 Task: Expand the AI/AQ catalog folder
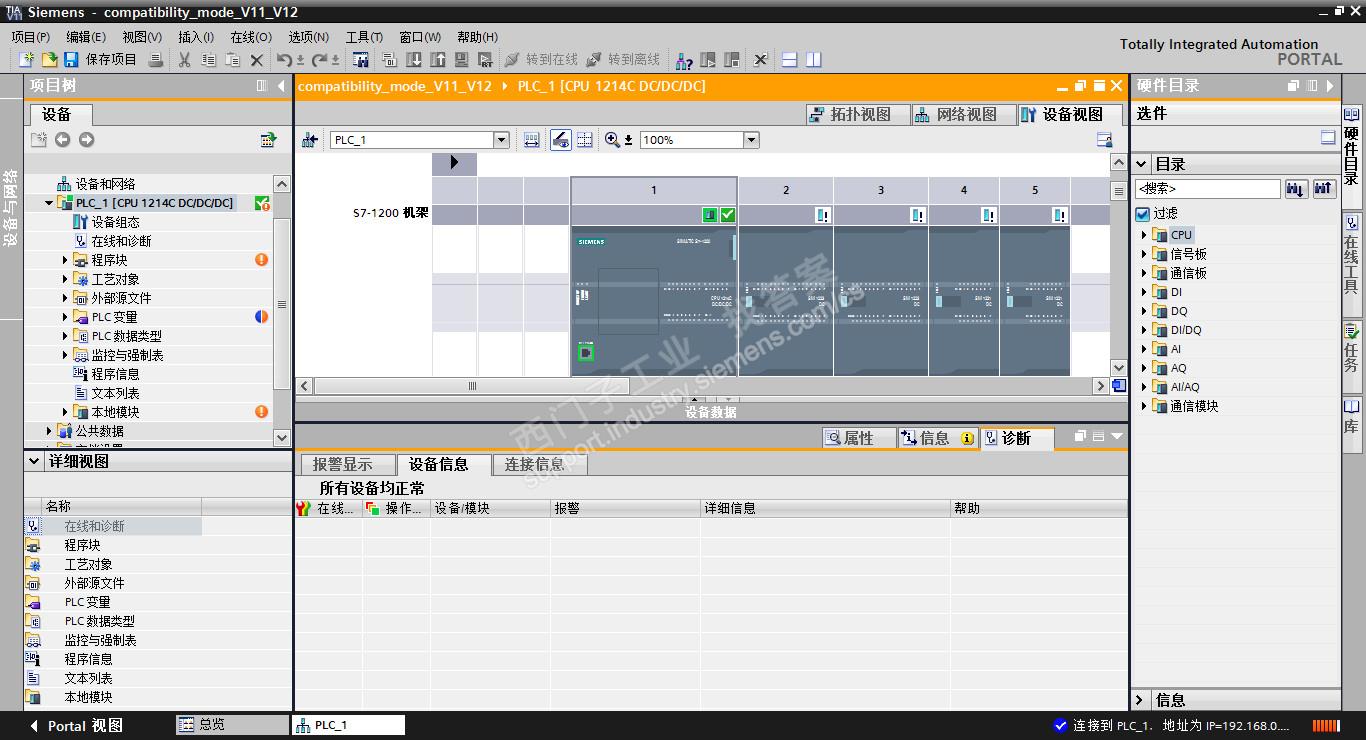(x=1144, y=387)
